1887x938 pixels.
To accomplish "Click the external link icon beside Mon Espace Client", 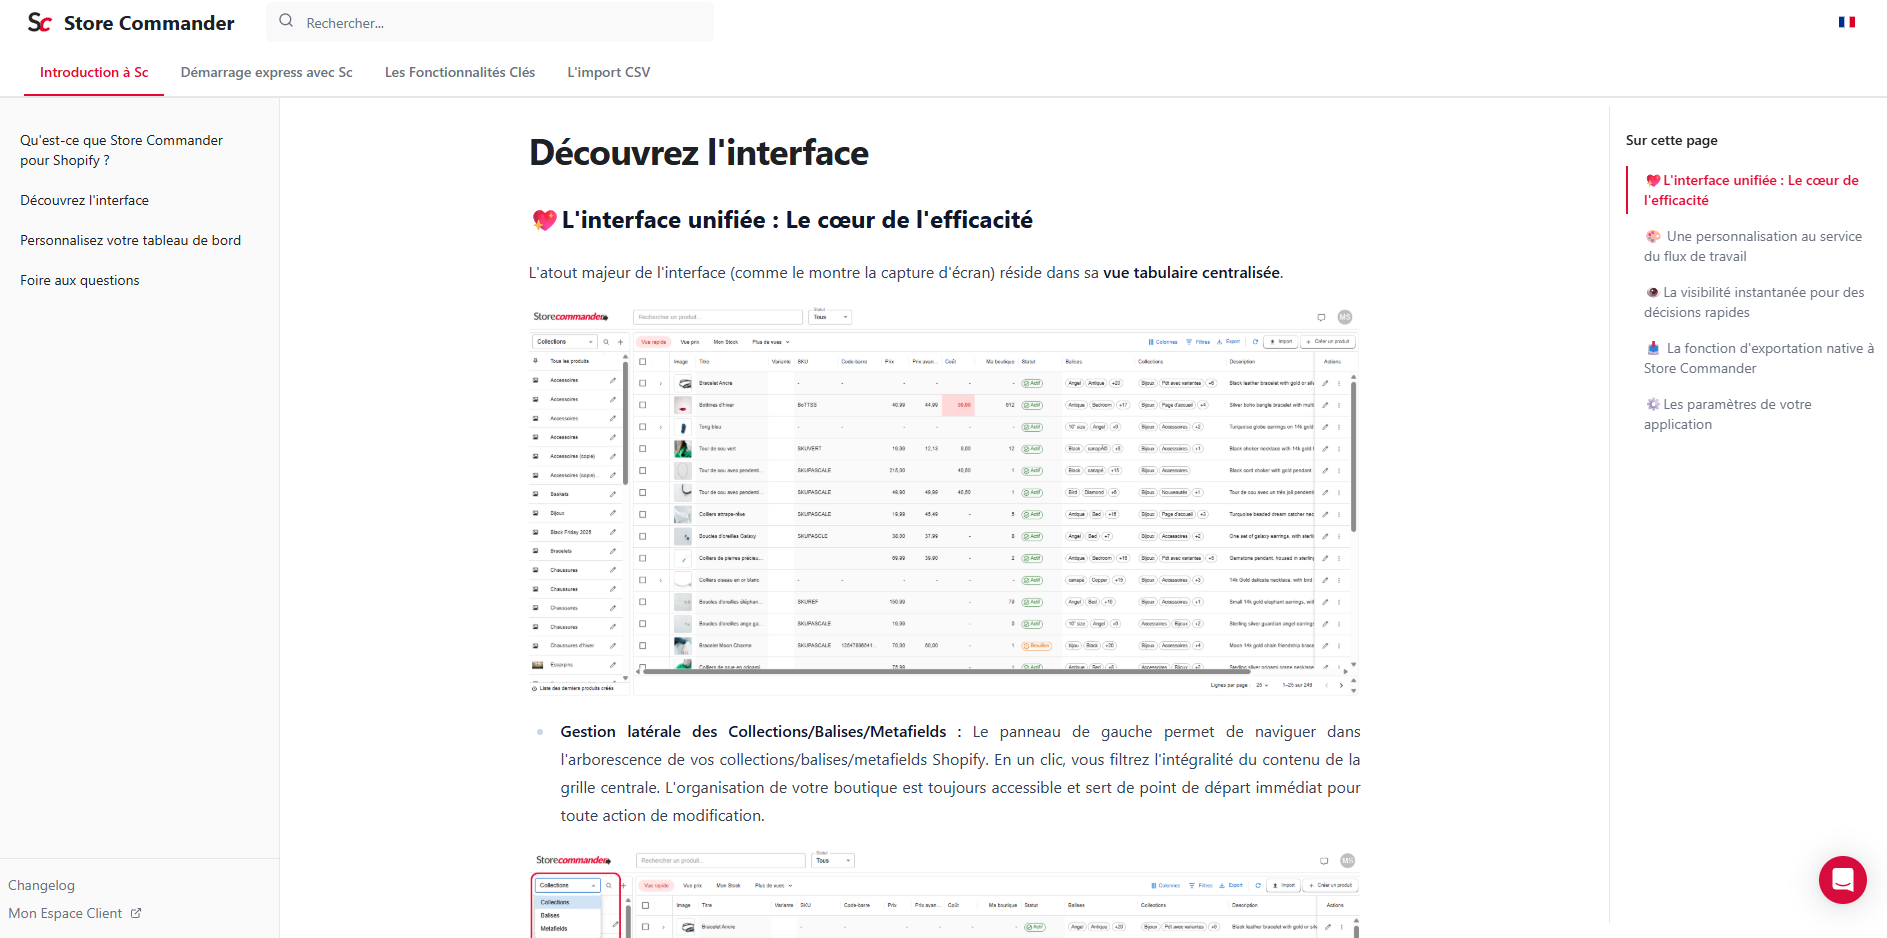I will click(x=136, y=913).
